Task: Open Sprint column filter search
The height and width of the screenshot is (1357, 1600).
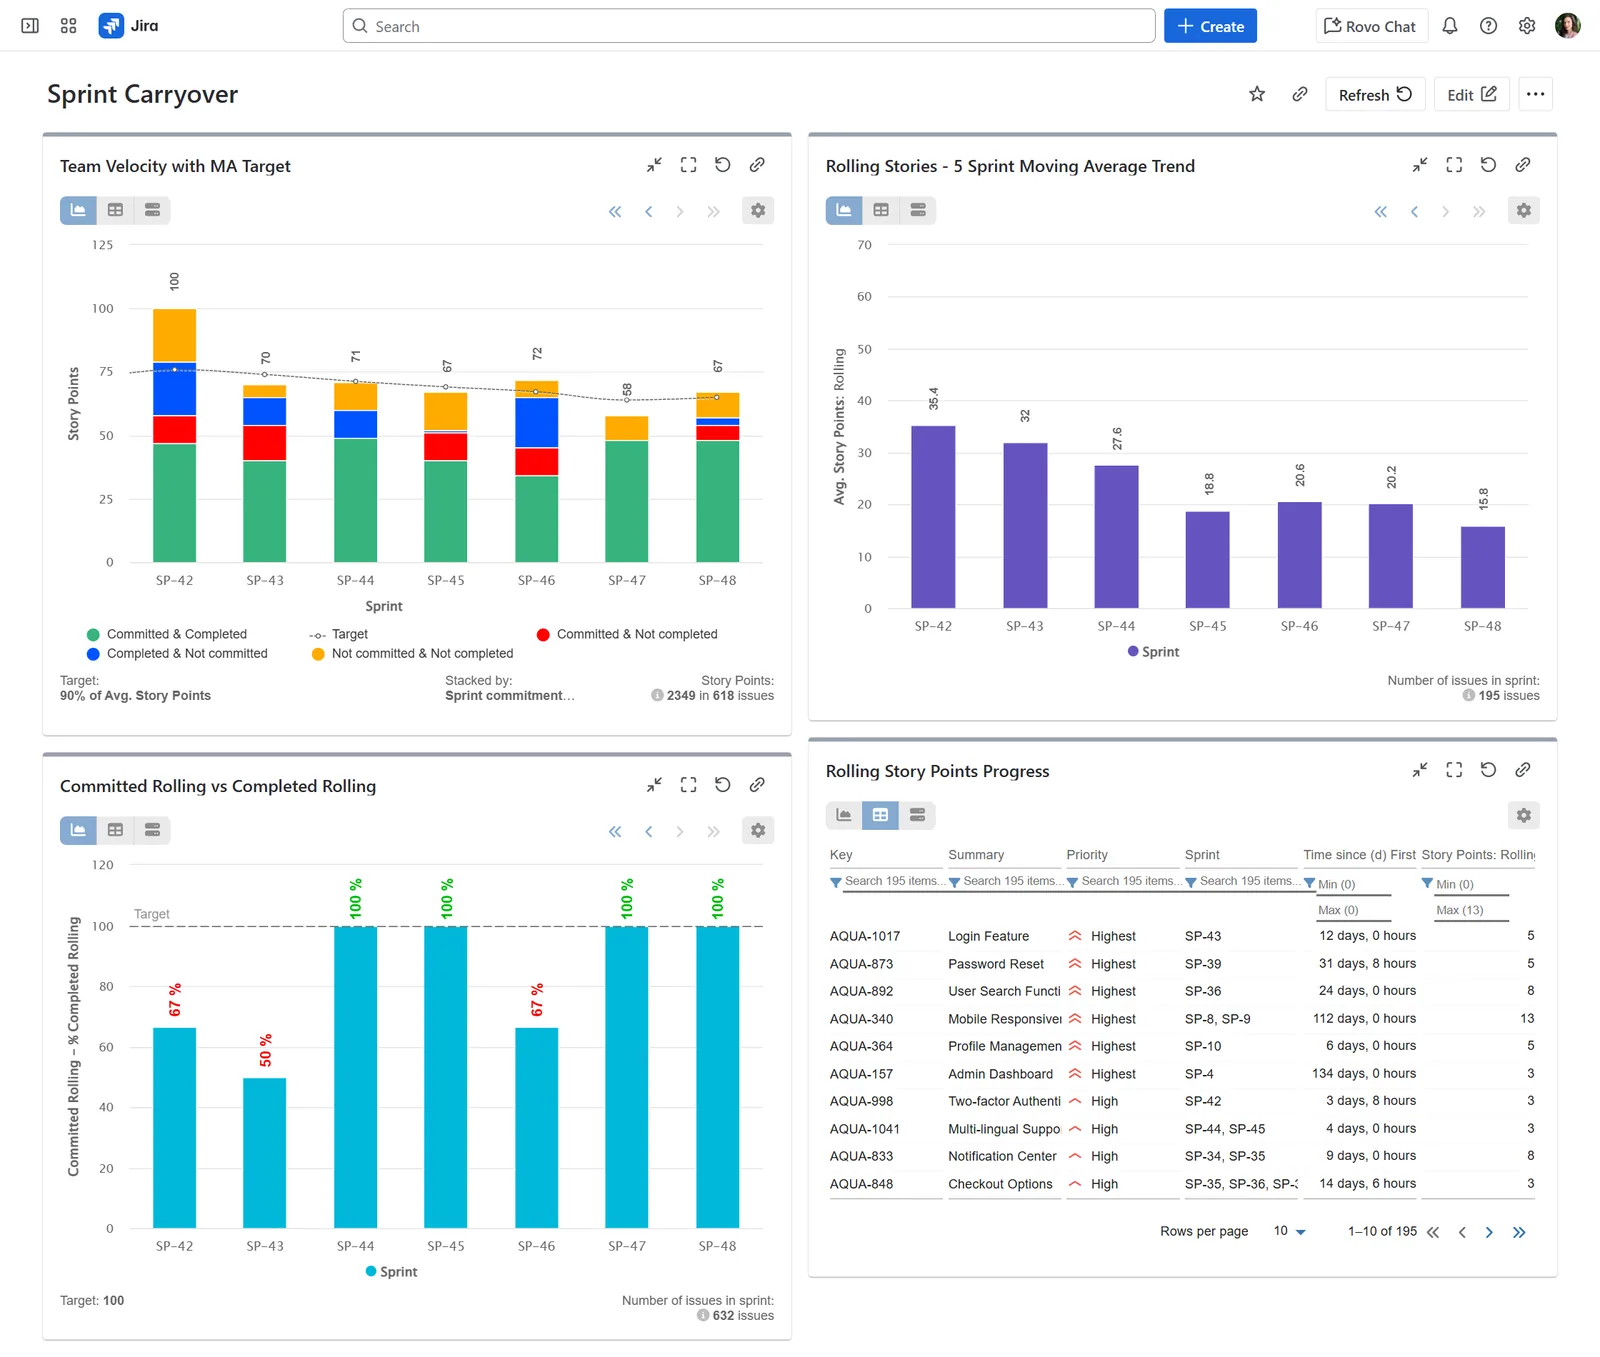Action: click(1242, 882)
